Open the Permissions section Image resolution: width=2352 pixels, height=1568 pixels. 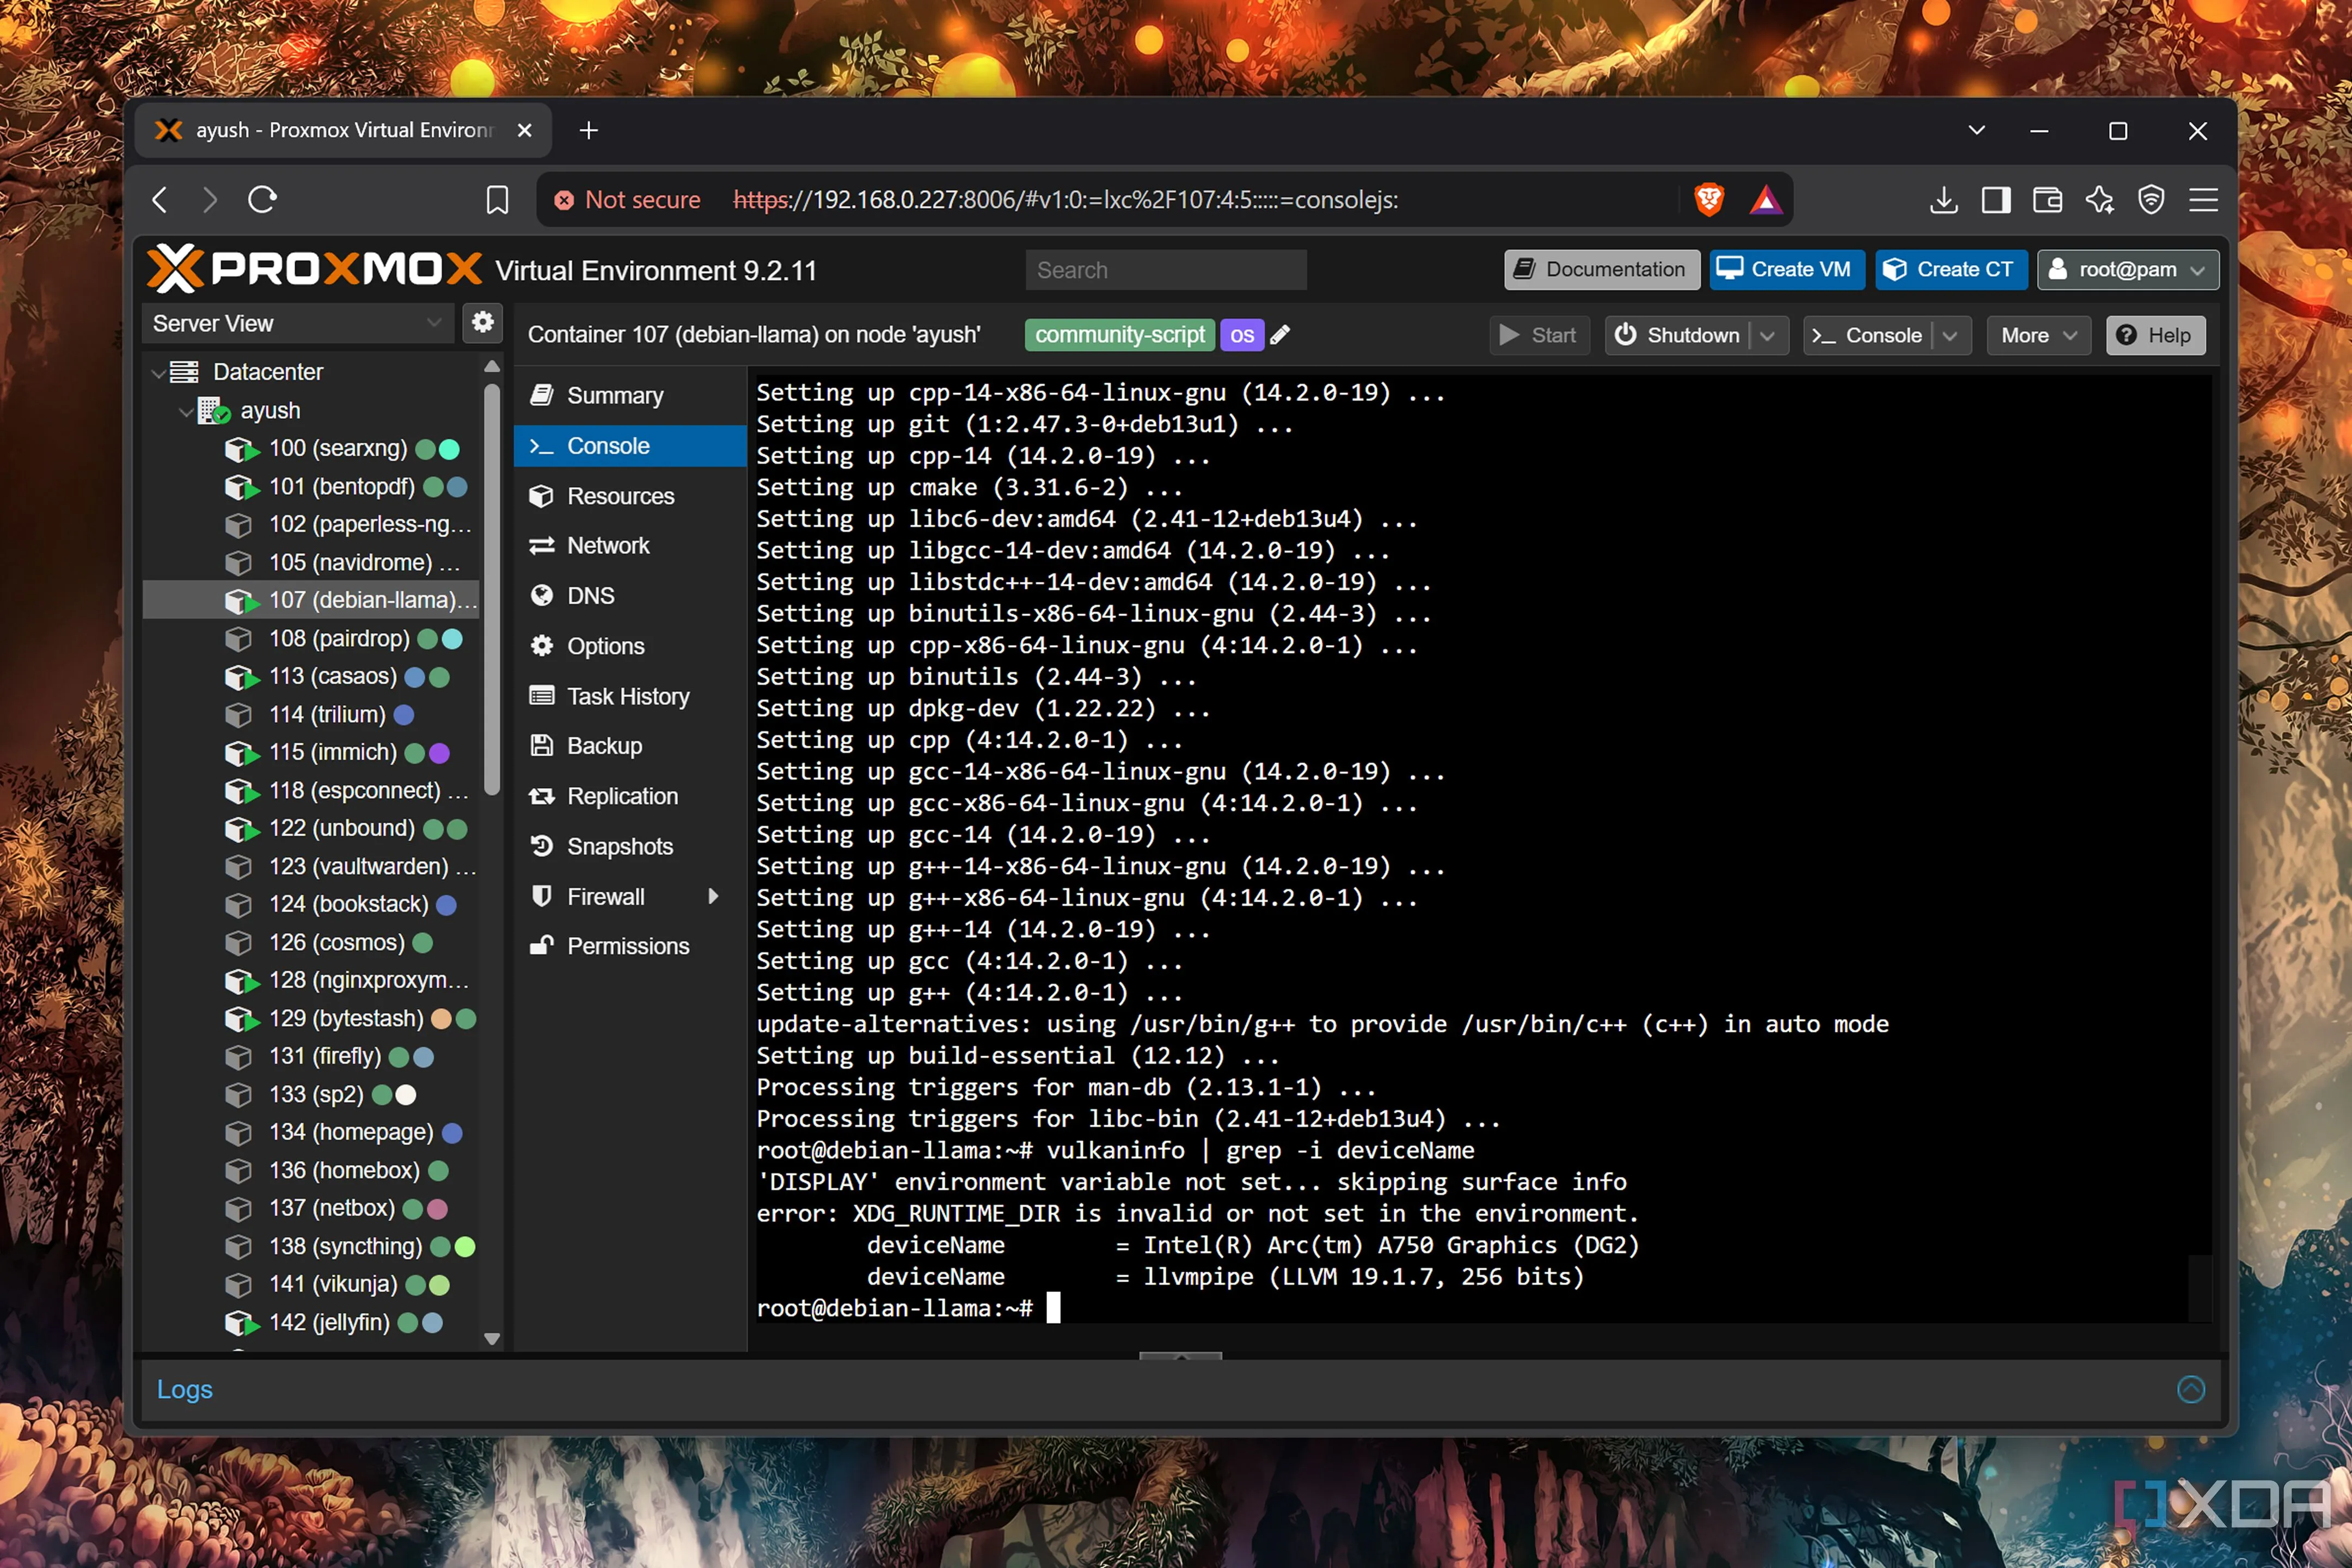[630, 946]
